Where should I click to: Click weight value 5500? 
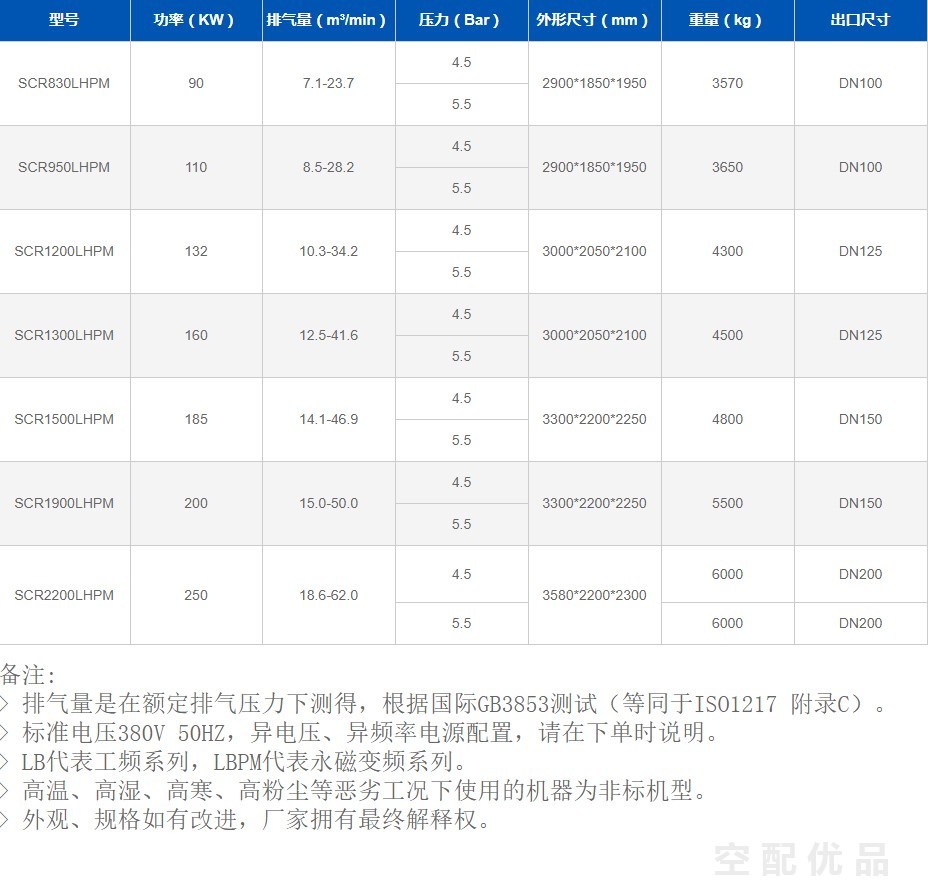tap(727, 504)
